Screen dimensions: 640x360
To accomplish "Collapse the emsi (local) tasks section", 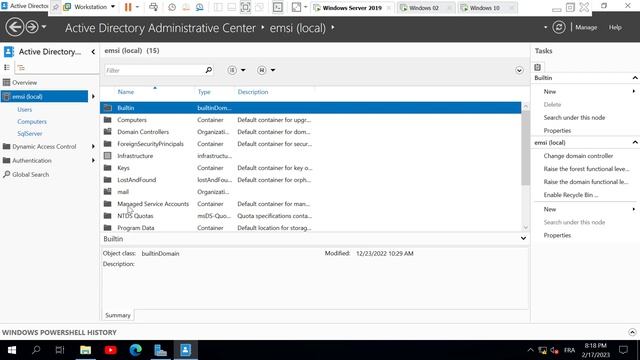I will tap(635, 142).
